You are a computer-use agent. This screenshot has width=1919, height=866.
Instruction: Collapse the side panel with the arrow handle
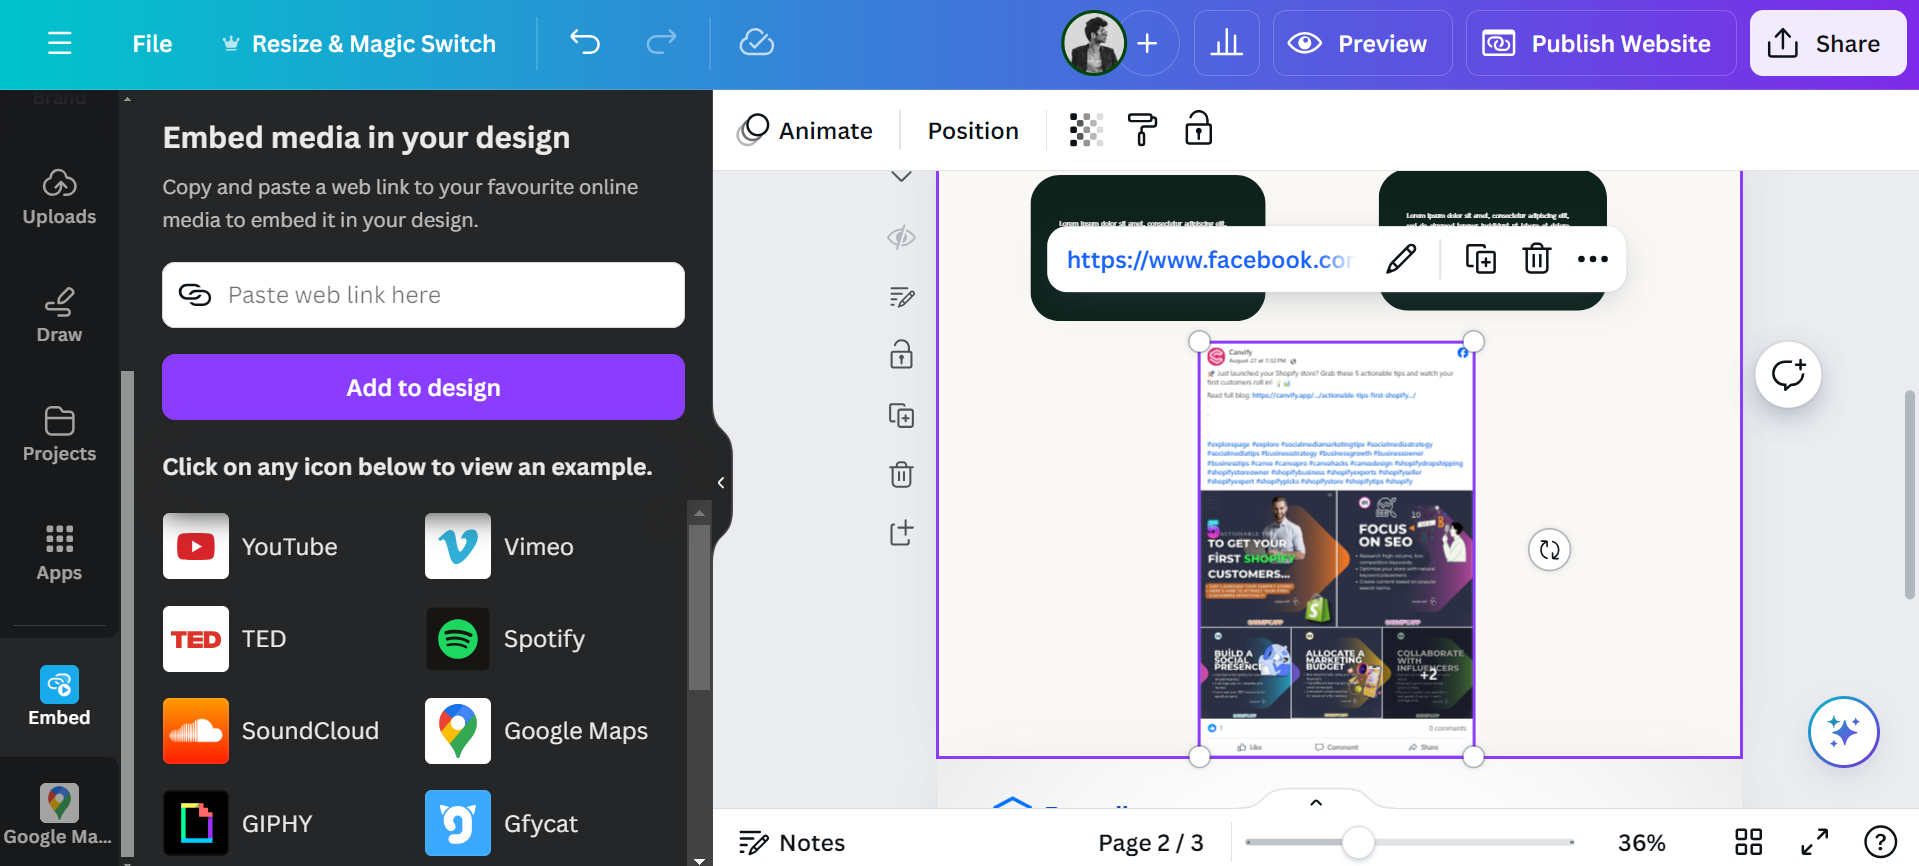pyautogui.click(x=721, y=483)
